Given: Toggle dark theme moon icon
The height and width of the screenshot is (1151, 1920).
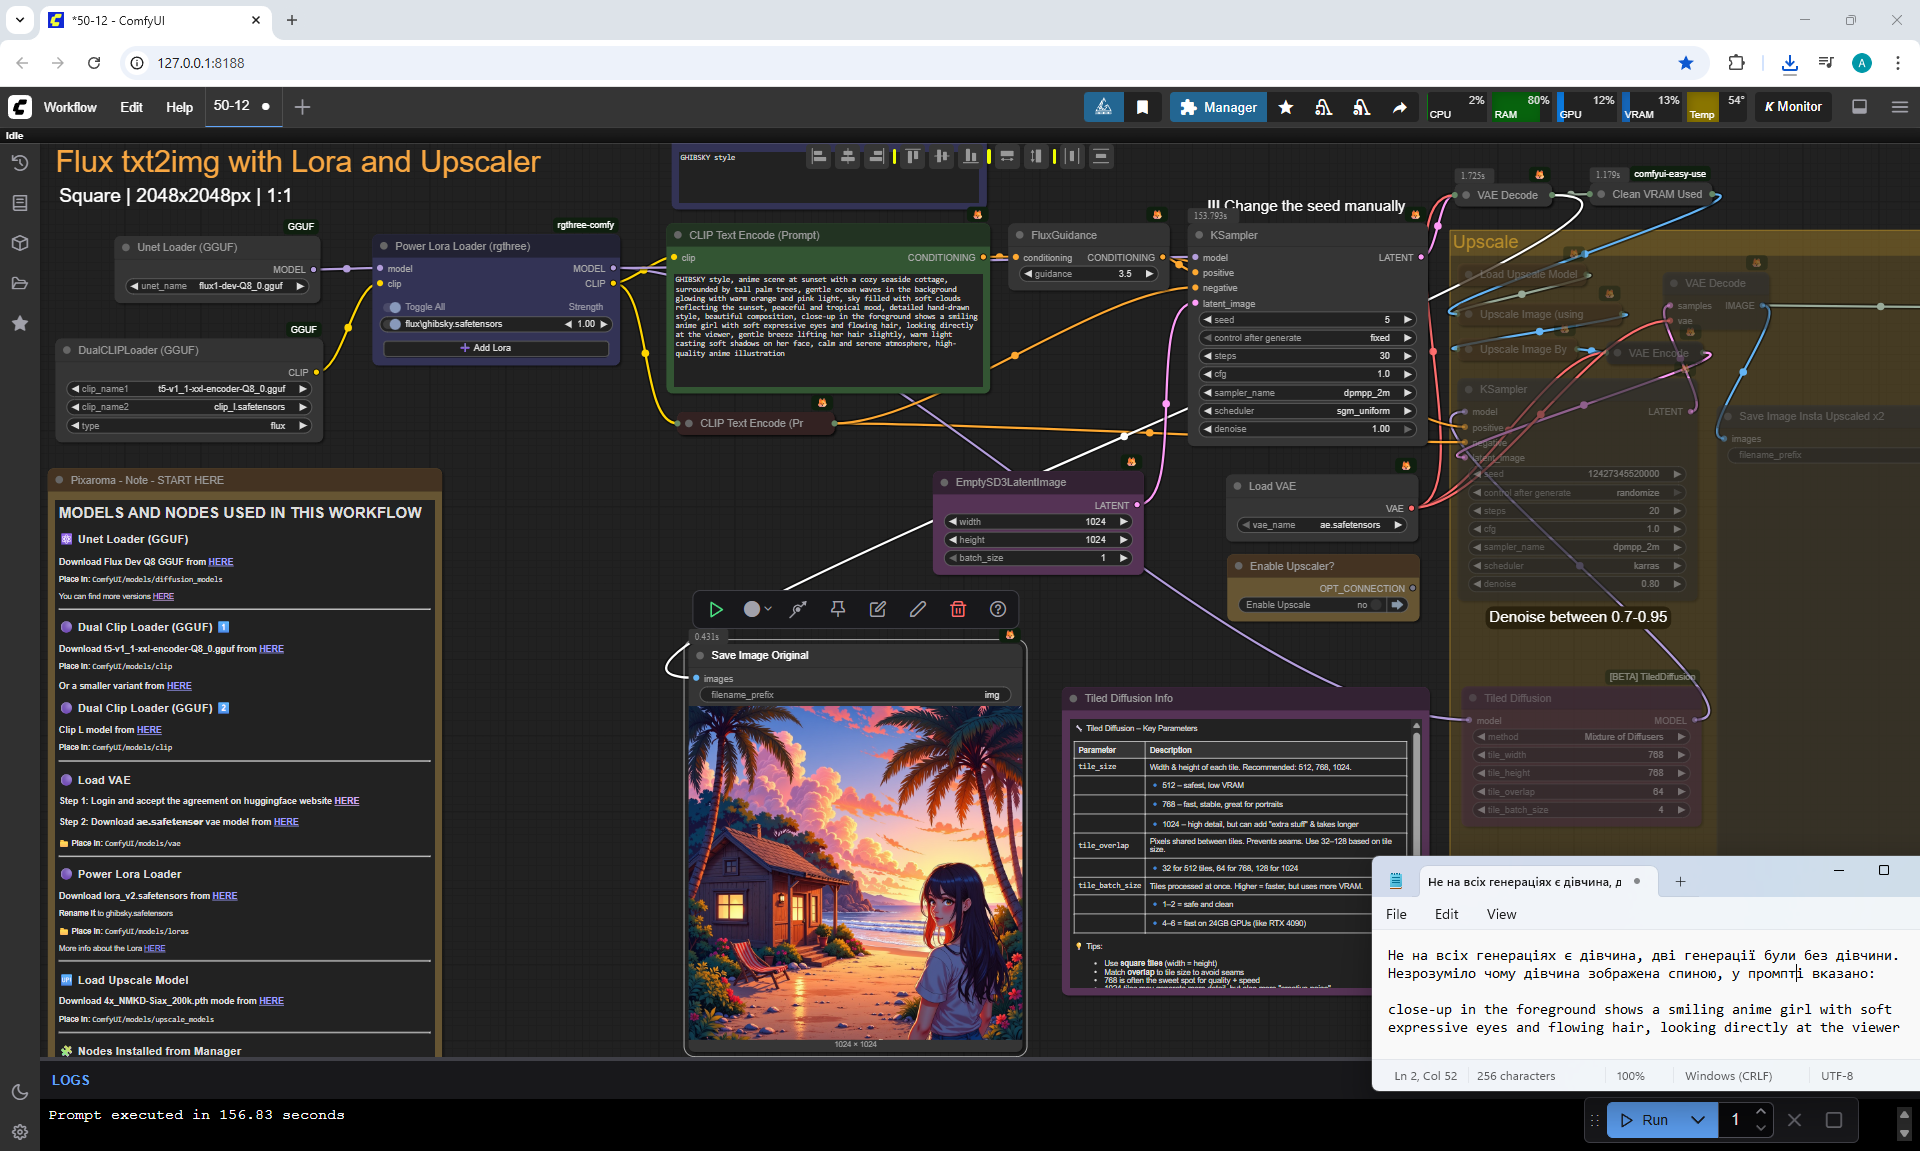Looking at the screenshot, I should (x=19, y=1092).
